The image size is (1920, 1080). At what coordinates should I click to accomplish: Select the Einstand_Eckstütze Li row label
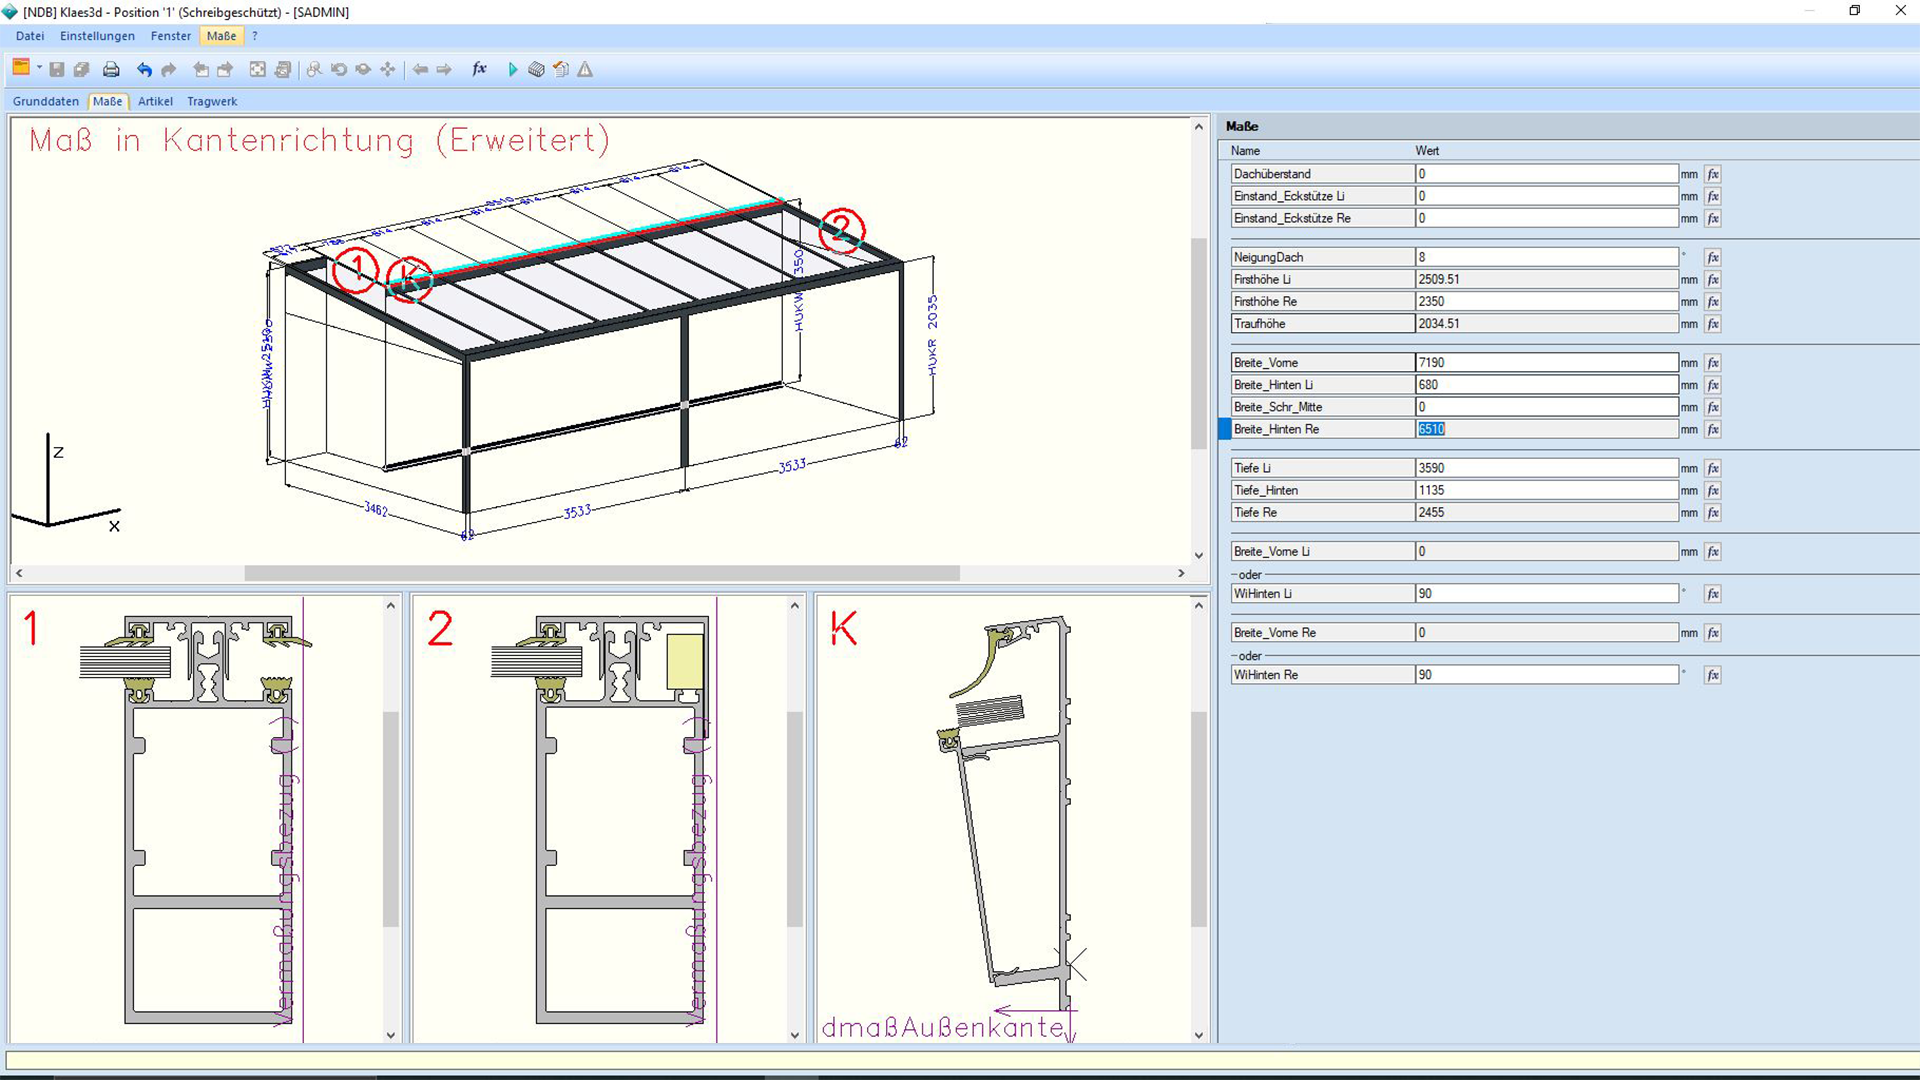click(x=1322, y=196)
